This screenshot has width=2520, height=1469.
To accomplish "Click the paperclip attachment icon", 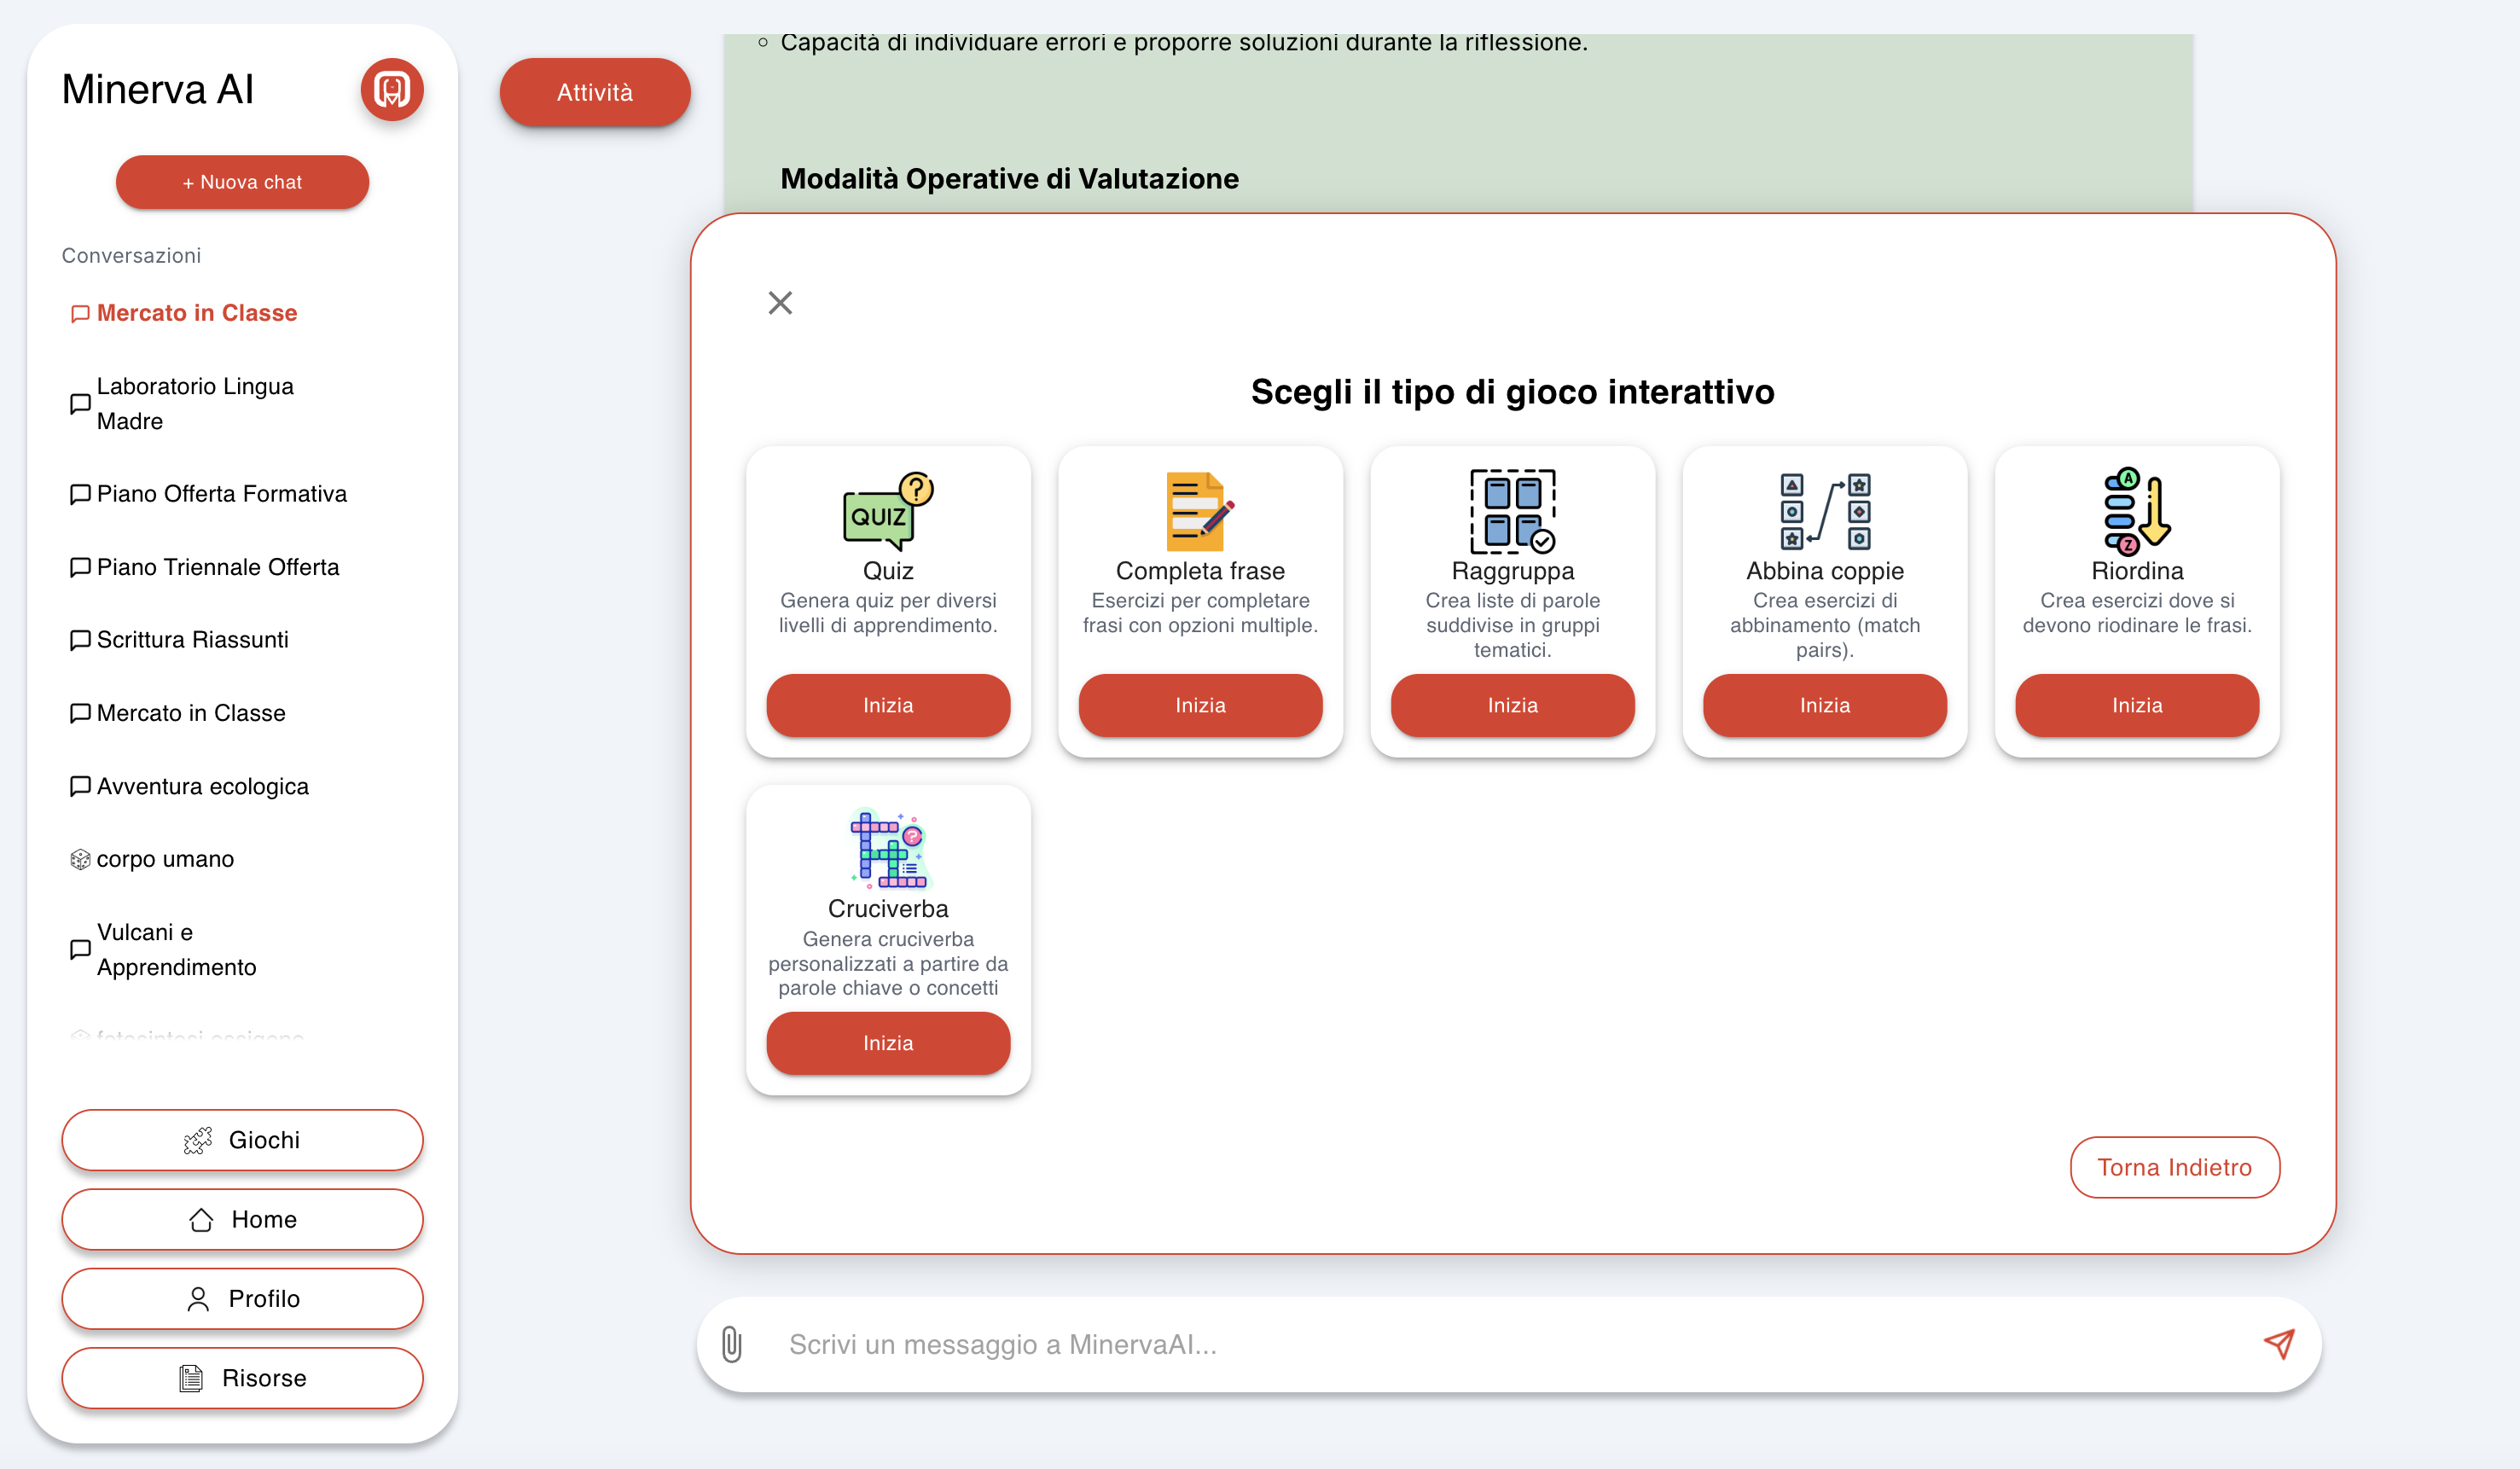I will pyautogui.click(x=732, y=1344).
